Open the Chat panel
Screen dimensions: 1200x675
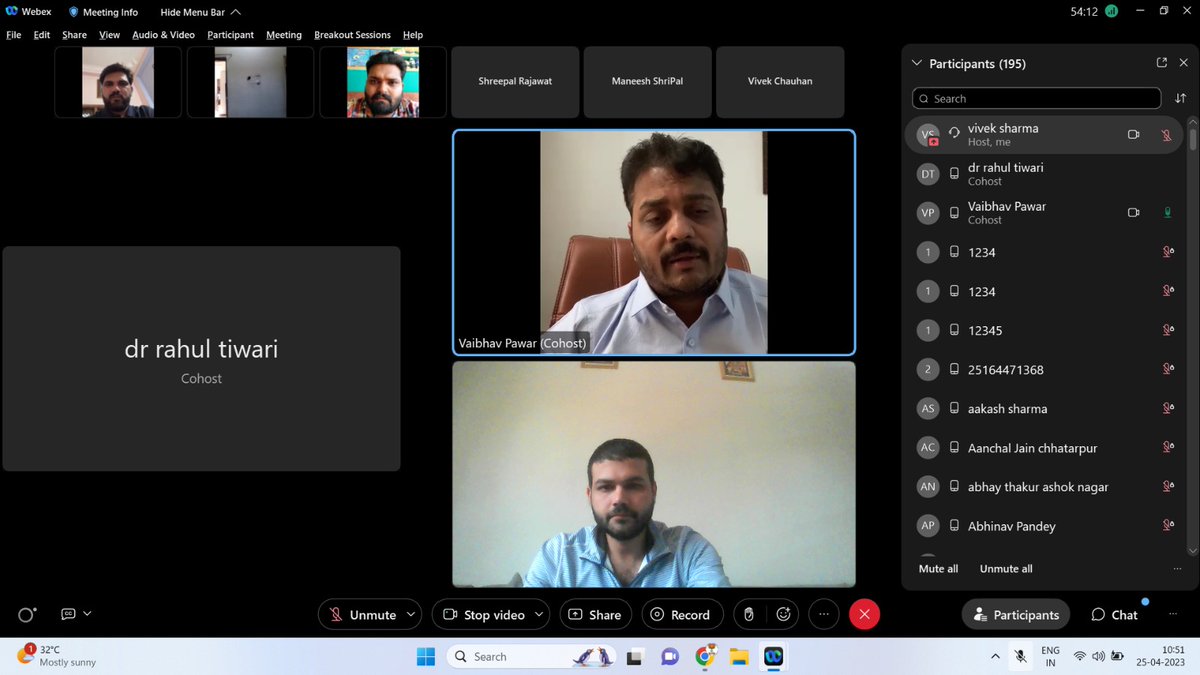1115,615
